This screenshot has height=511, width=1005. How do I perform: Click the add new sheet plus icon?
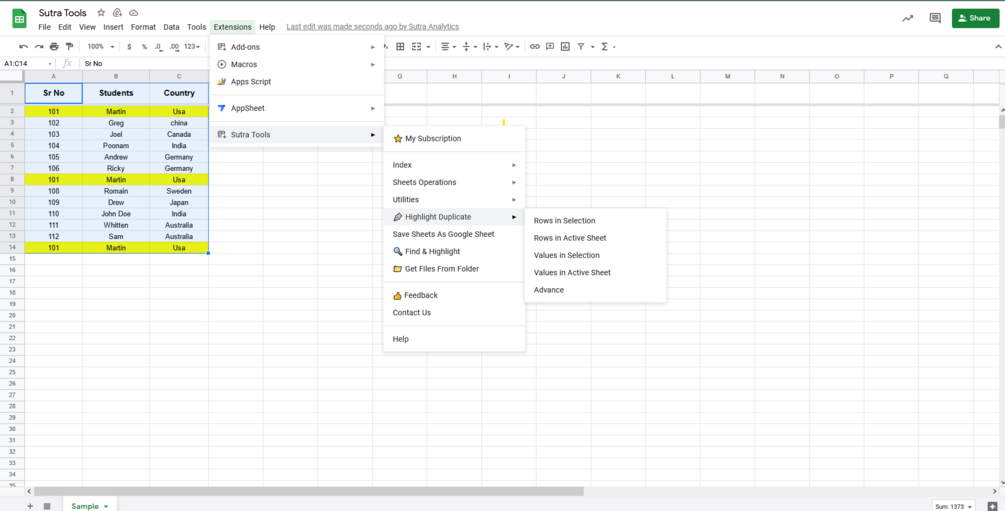30,506
